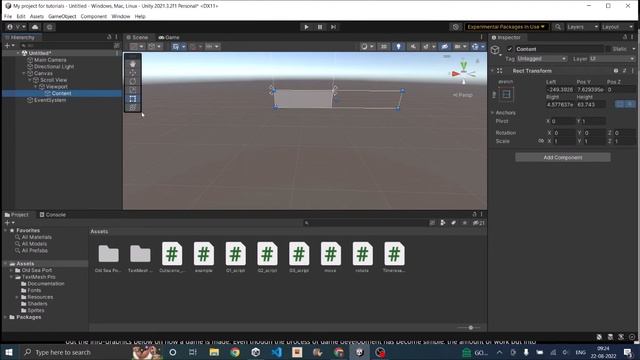Open Visual Studio Code from taskbar
This screenshot has height=360, width=640.
[x=276, y=352]
